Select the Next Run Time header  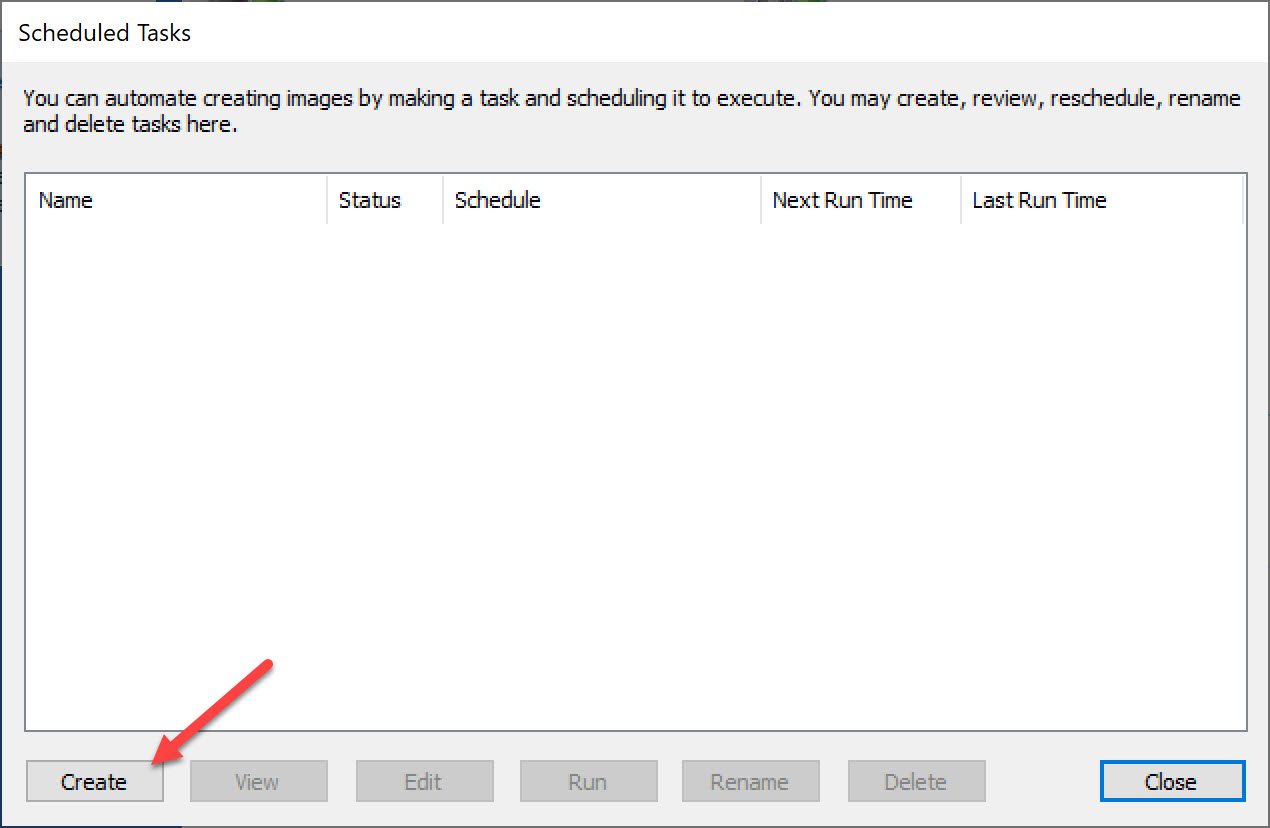pyautogui.click(x=860, y=200)
